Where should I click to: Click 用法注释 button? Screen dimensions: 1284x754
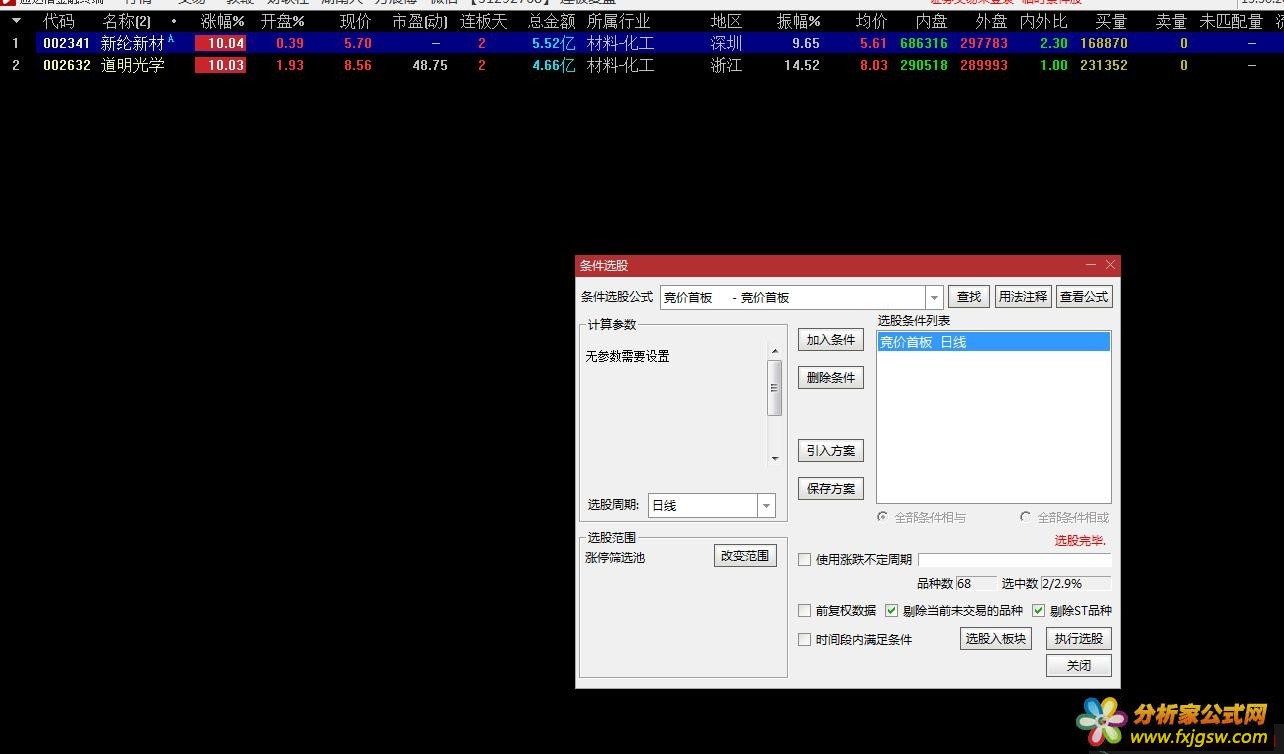pyautogui.click(x=1023, y=297)
